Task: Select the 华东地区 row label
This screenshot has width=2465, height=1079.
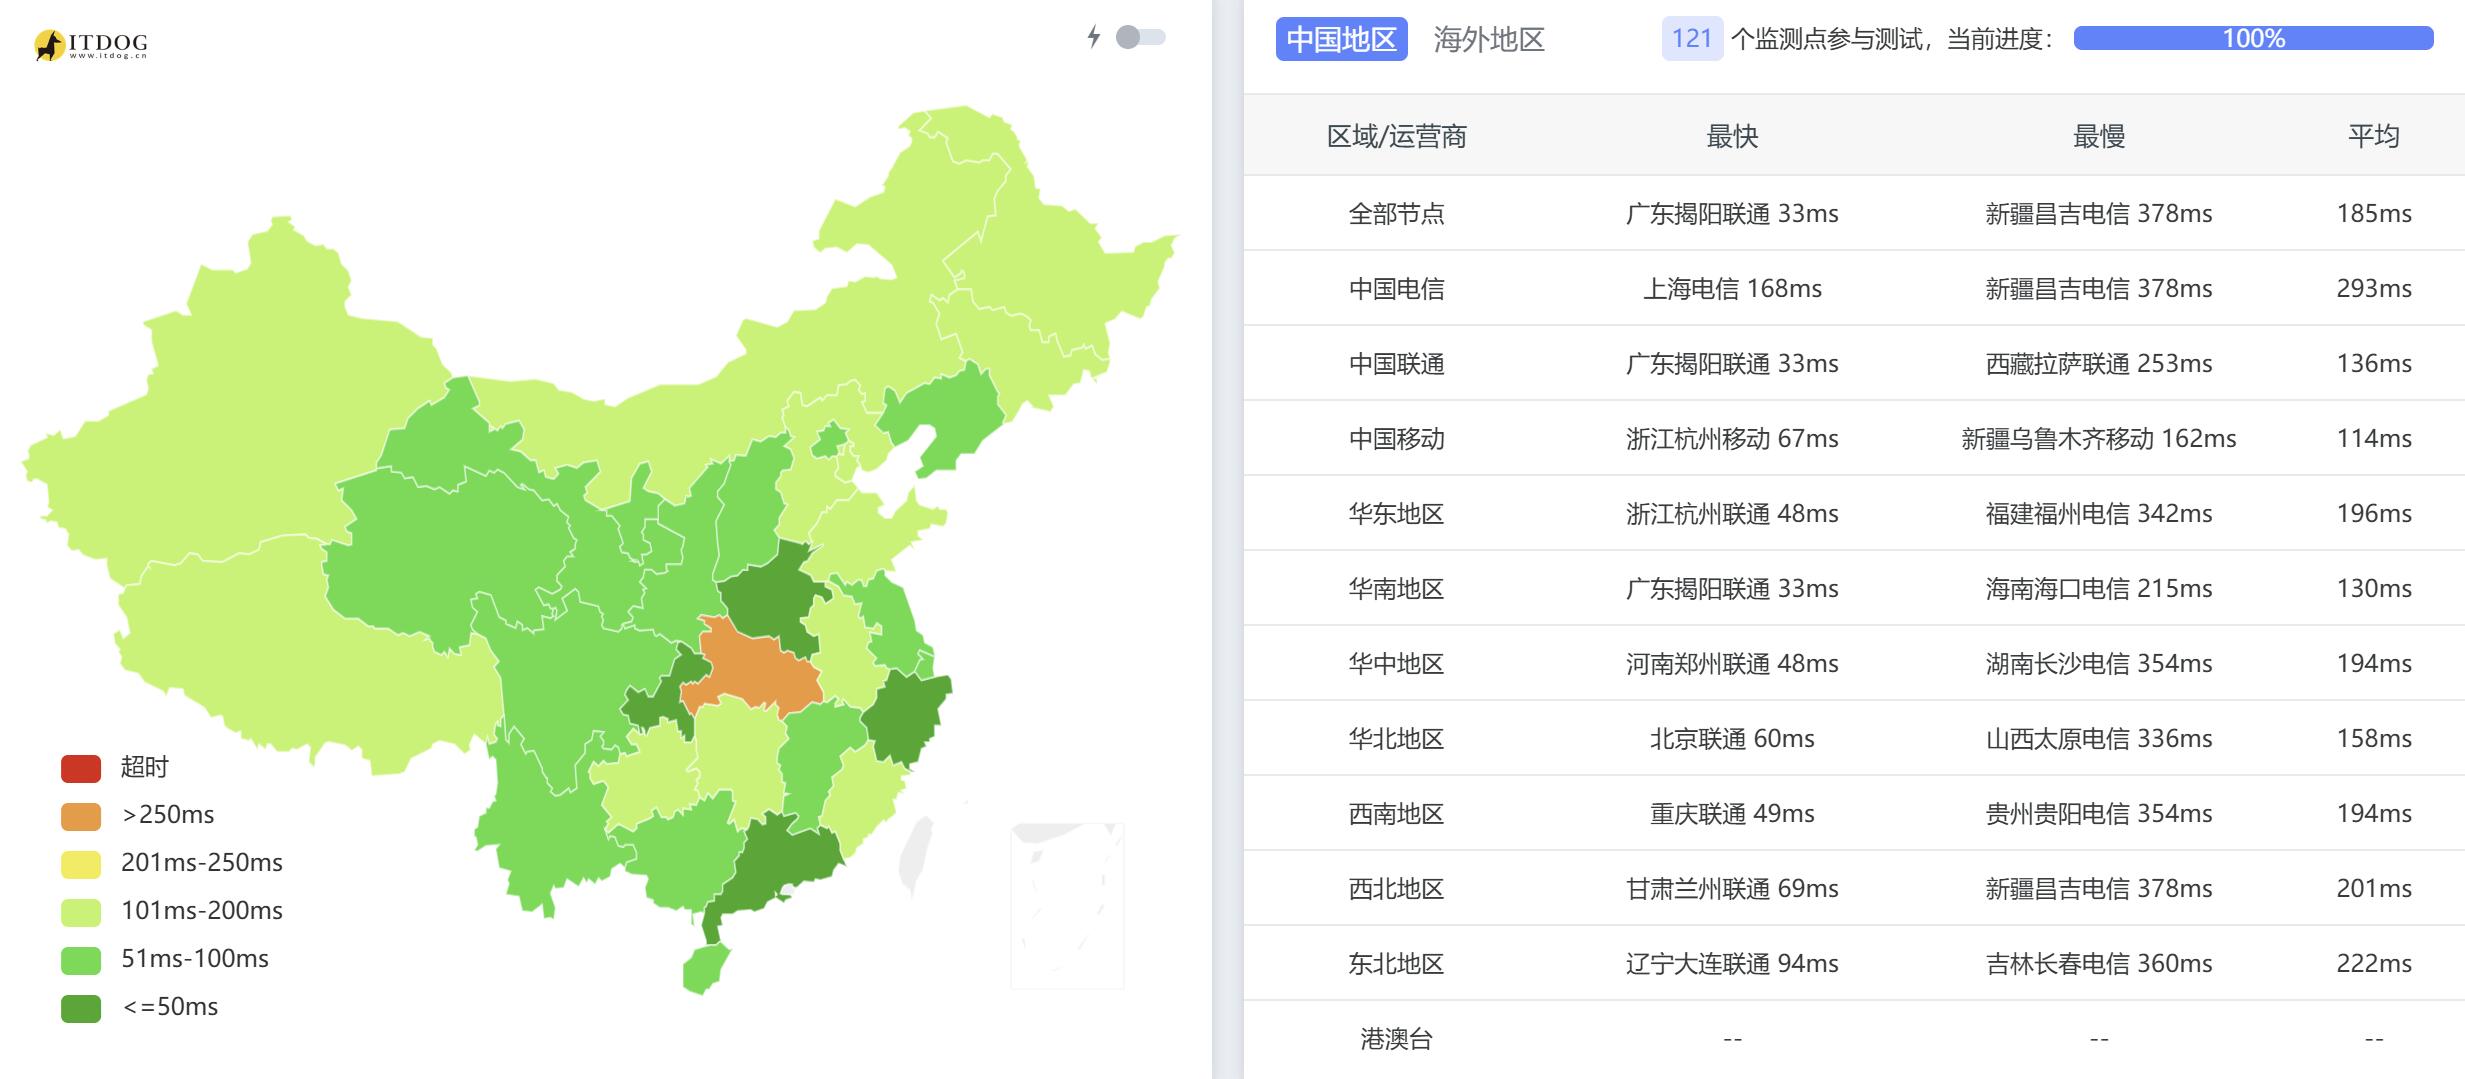Action: (x=1396, y=513)
